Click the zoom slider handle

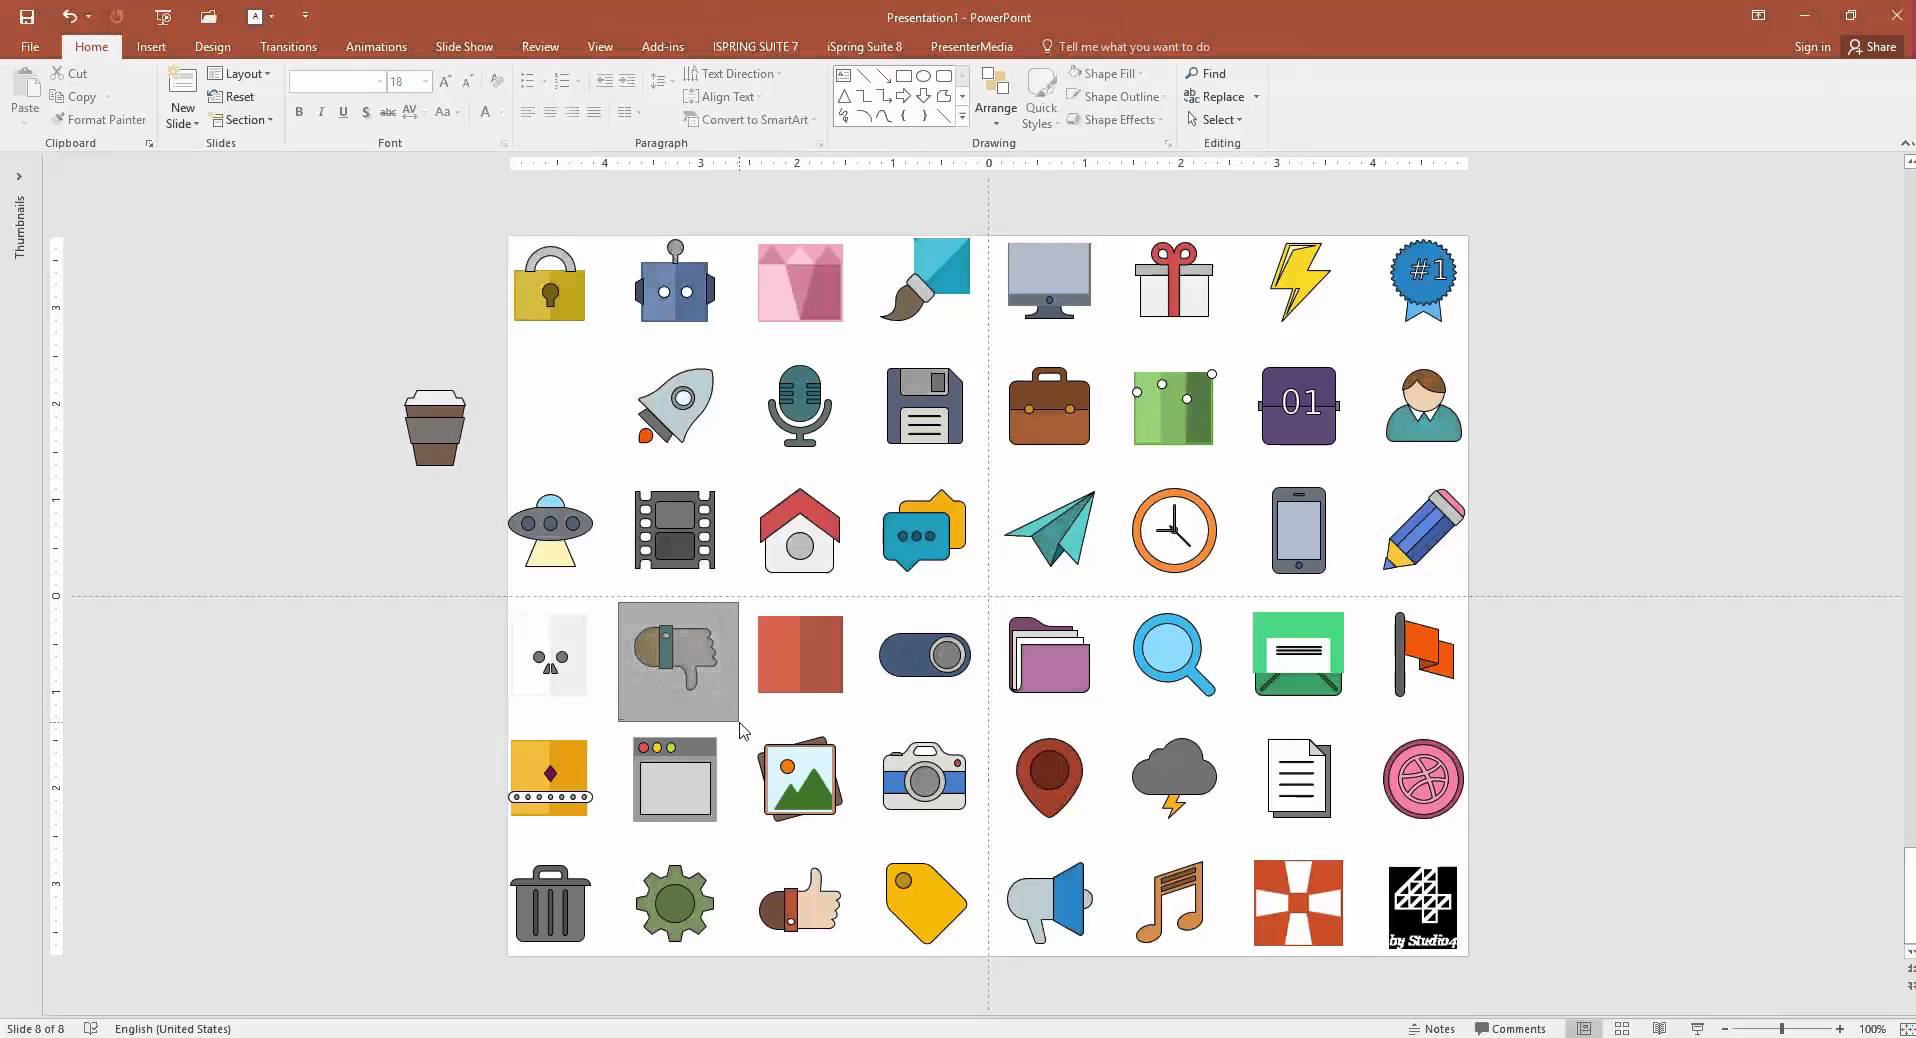[x=1781, y=1028]
